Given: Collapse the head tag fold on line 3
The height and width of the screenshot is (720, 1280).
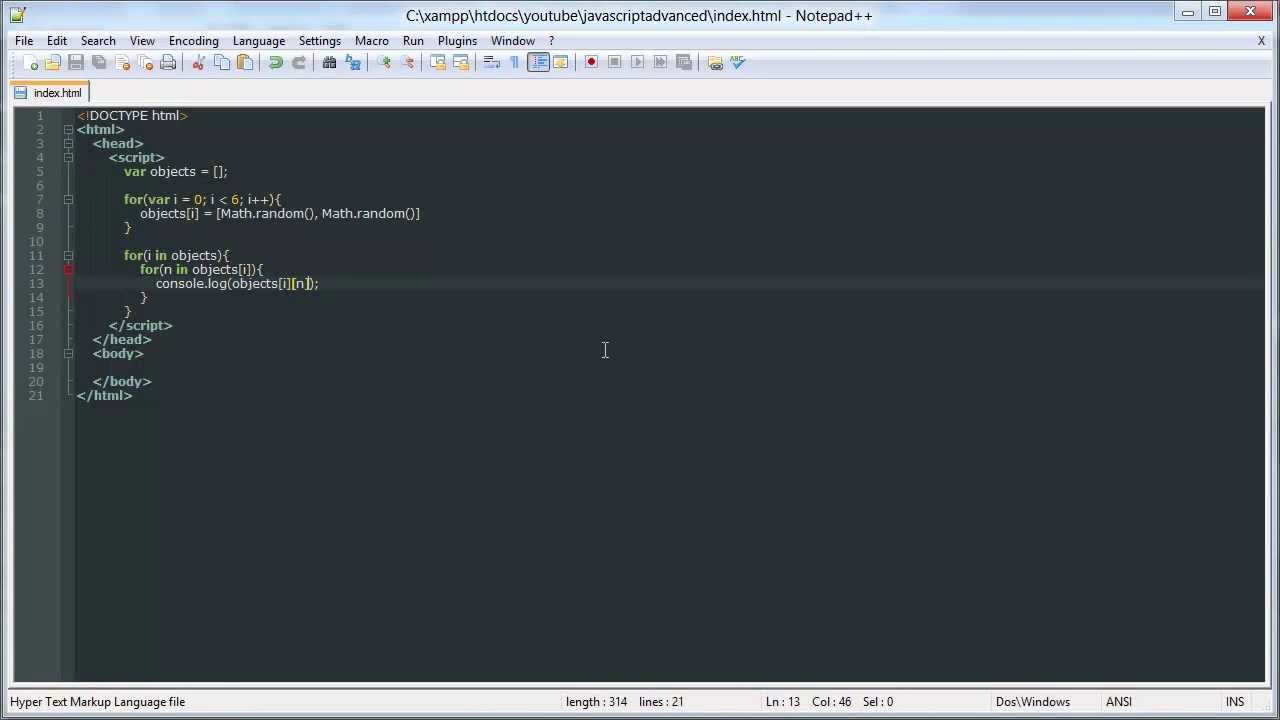Looking at the screenshot, I should point(68,144).
